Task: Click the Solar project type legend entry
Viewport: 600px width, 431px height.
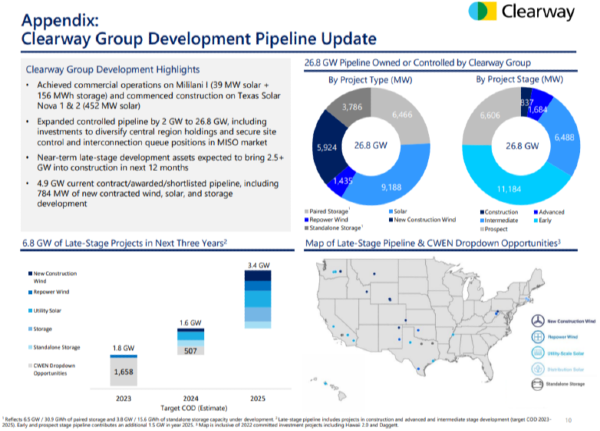Action: (398, 211)
